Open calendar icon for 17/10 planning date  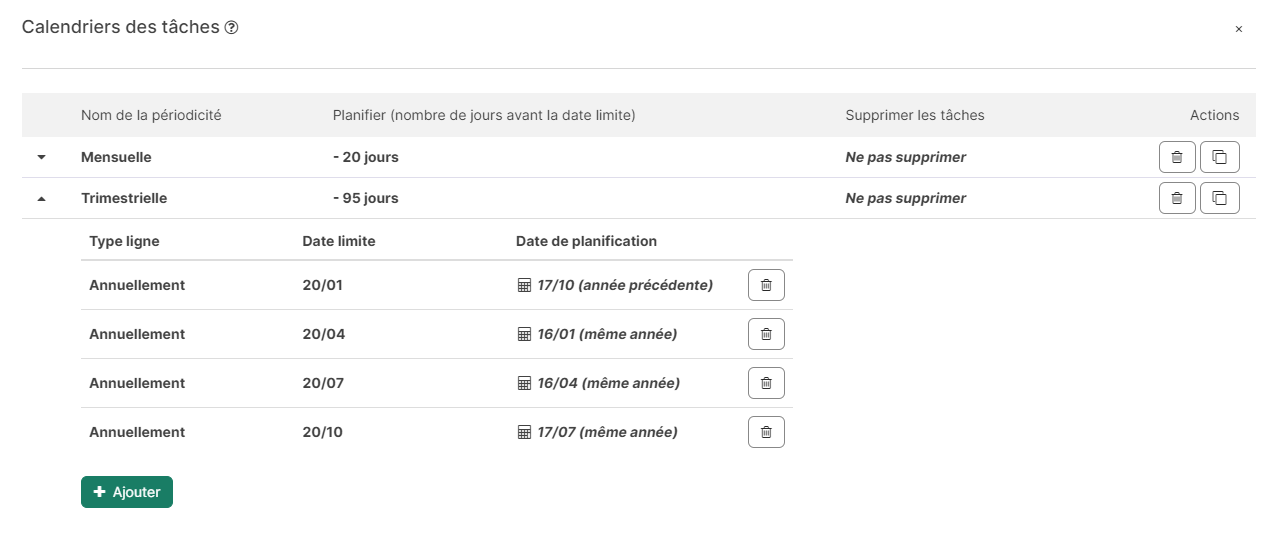tap(524, 286)
